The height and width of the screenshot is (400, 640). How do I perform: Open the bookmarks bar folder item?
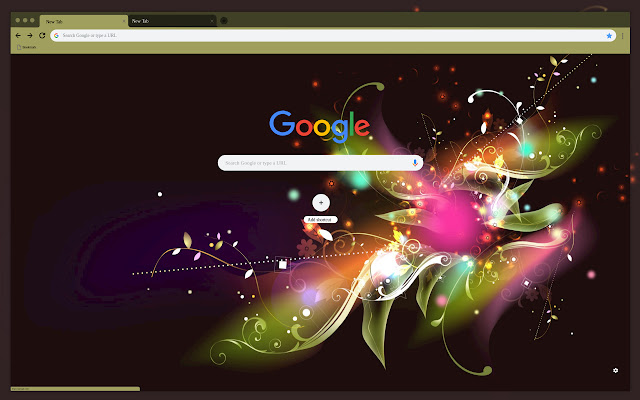pyautogui.click(x=27, y=47)
